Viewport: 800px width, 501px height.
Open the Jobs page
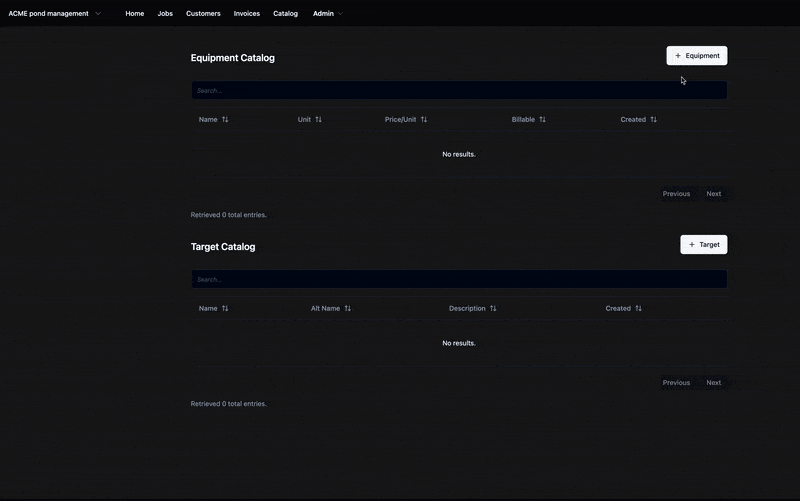(165, 14)
